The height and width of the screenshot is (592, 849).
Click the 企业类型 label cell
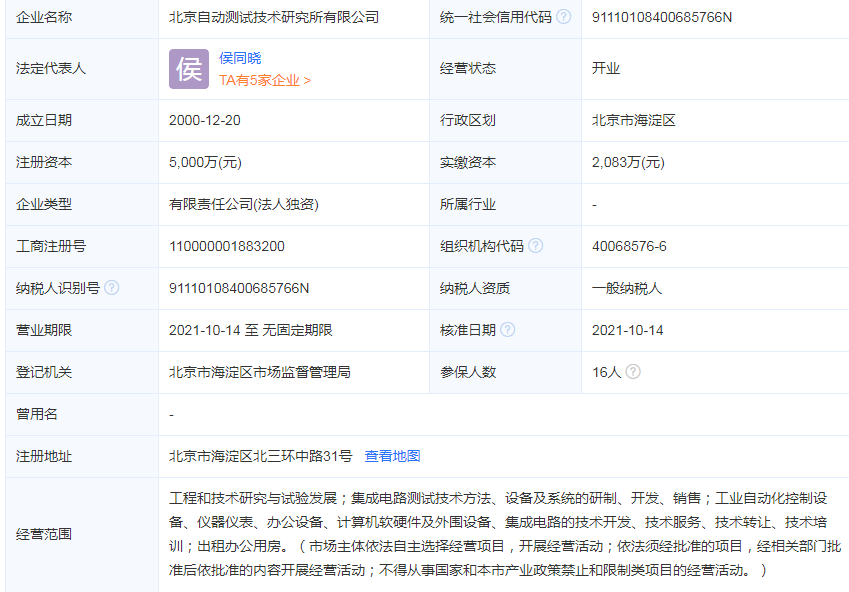tap(82, 204)
